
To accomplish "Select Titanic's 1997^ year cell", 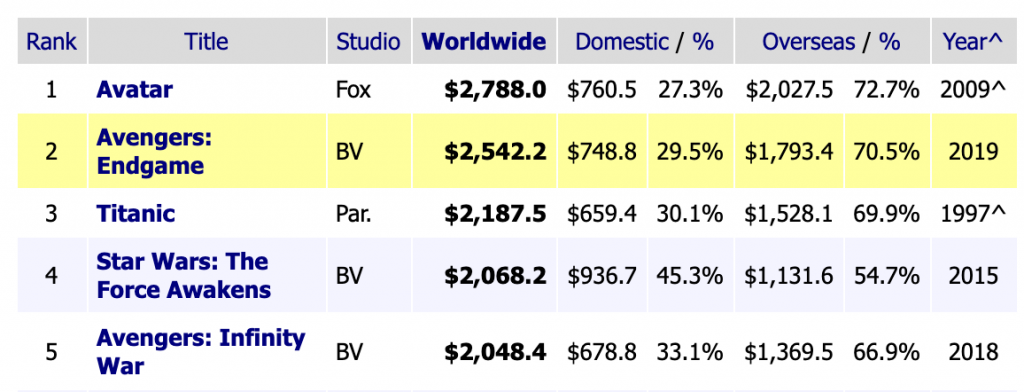I will [x=974, y=214].
